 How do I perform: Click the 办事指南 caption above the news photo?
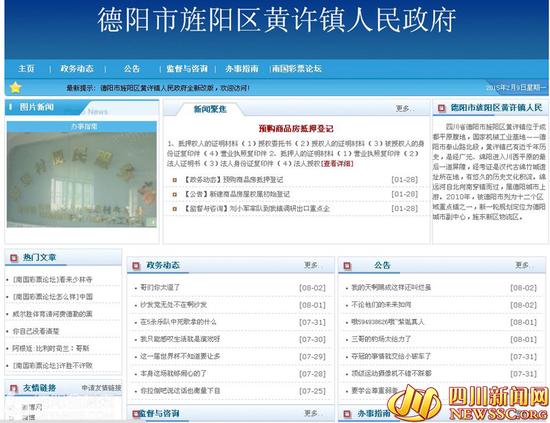click(84, 127)
